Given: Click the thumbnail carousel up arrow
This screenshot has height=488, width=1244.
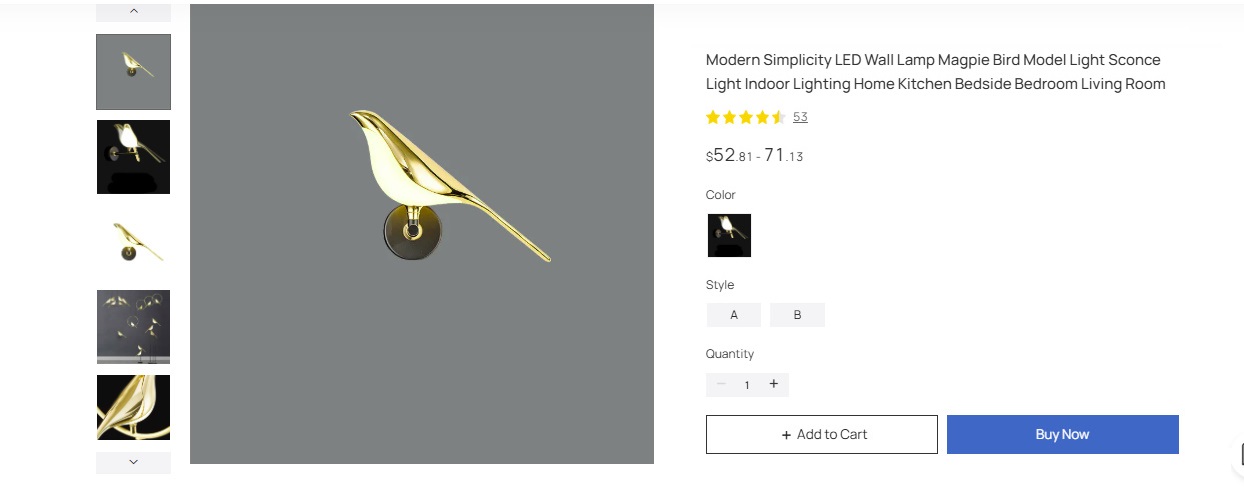Looking at the screenshot, I should tap(133, 12).
